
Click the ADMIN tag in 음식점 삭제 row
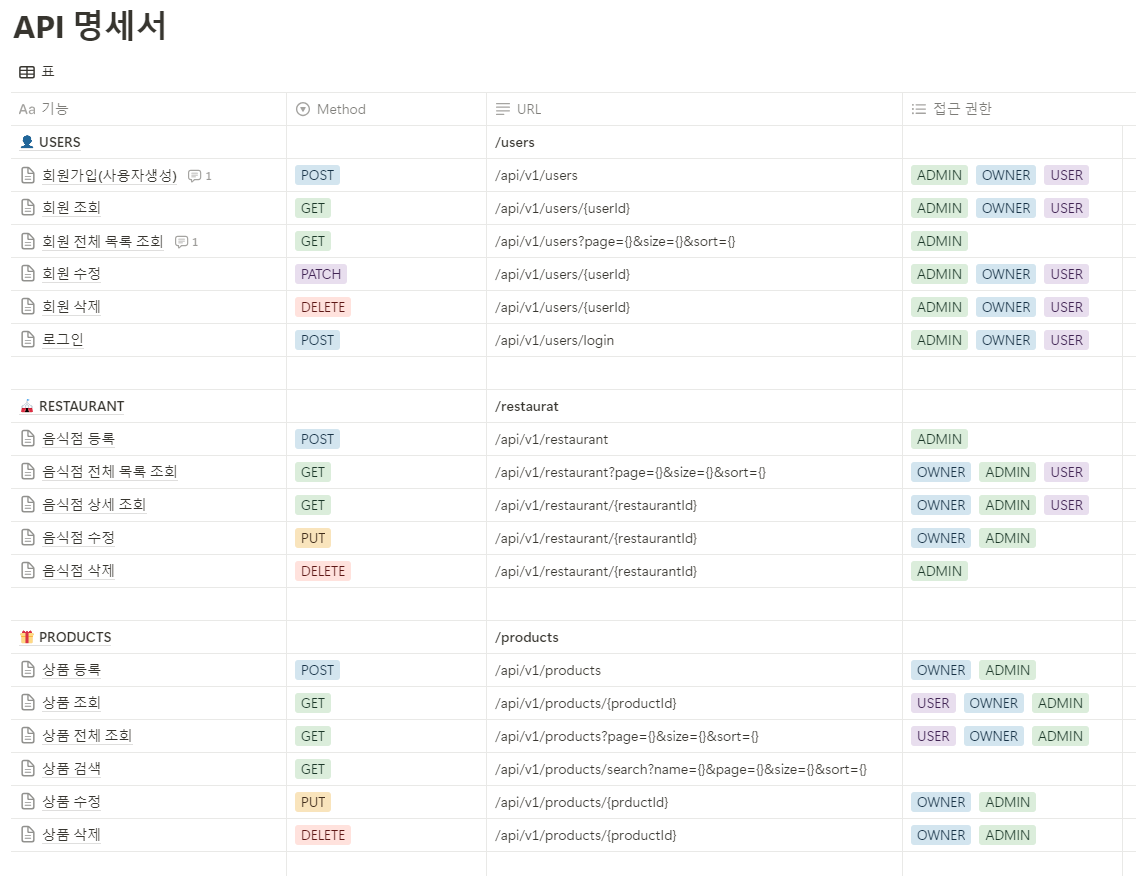pos(939,571)
